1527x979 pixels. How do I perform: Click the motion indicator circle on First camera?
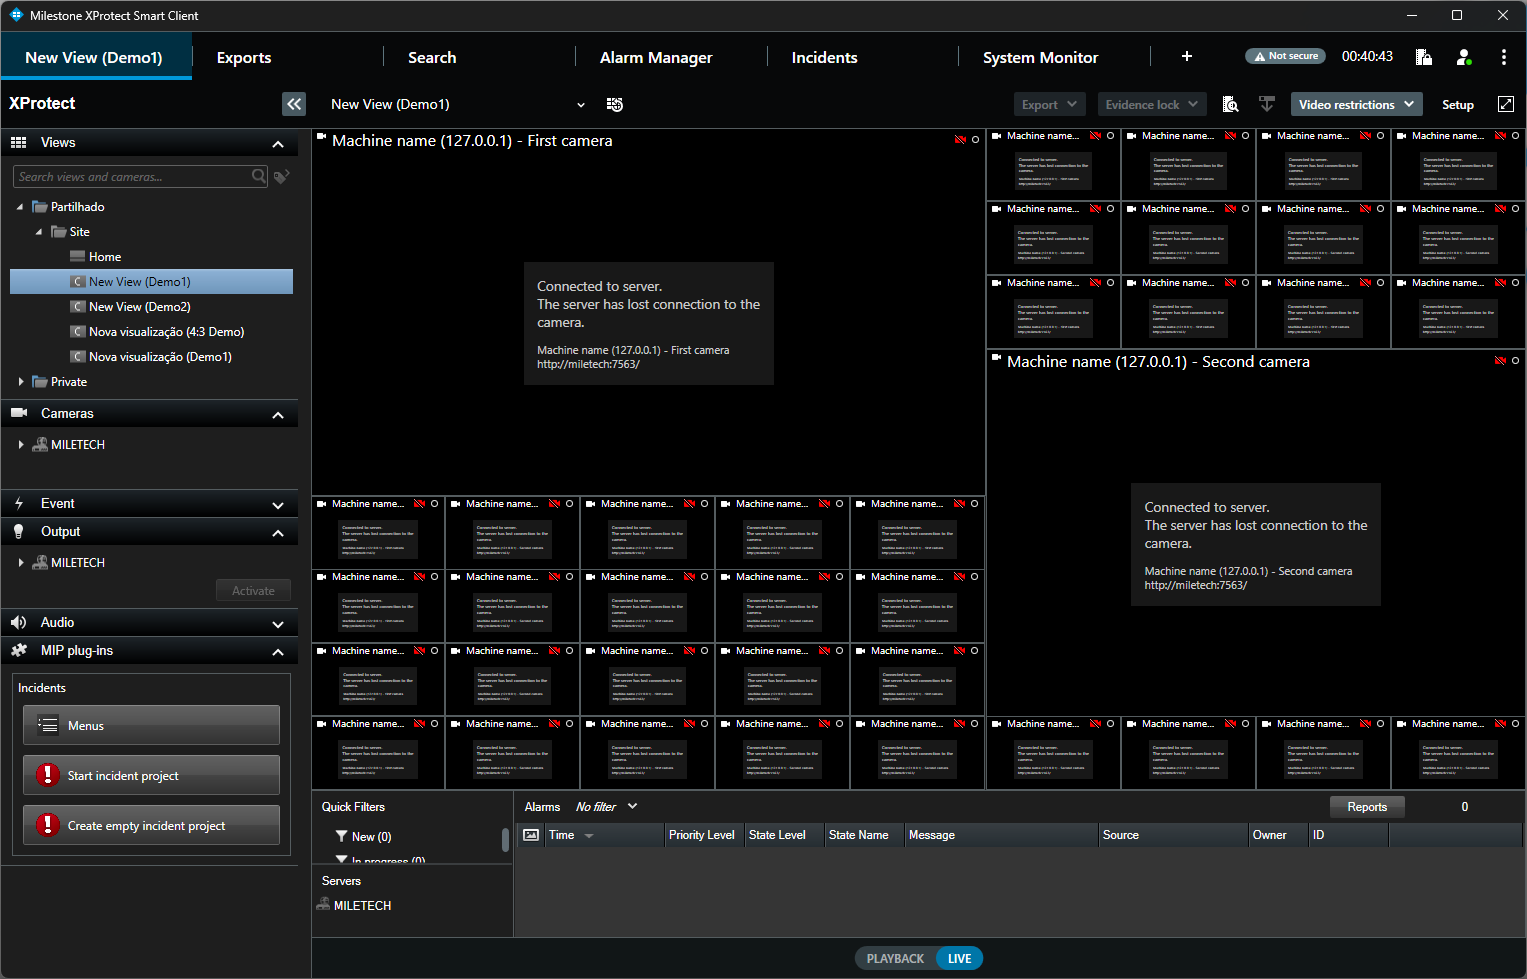pyautogui.click(x=976, y=140)
